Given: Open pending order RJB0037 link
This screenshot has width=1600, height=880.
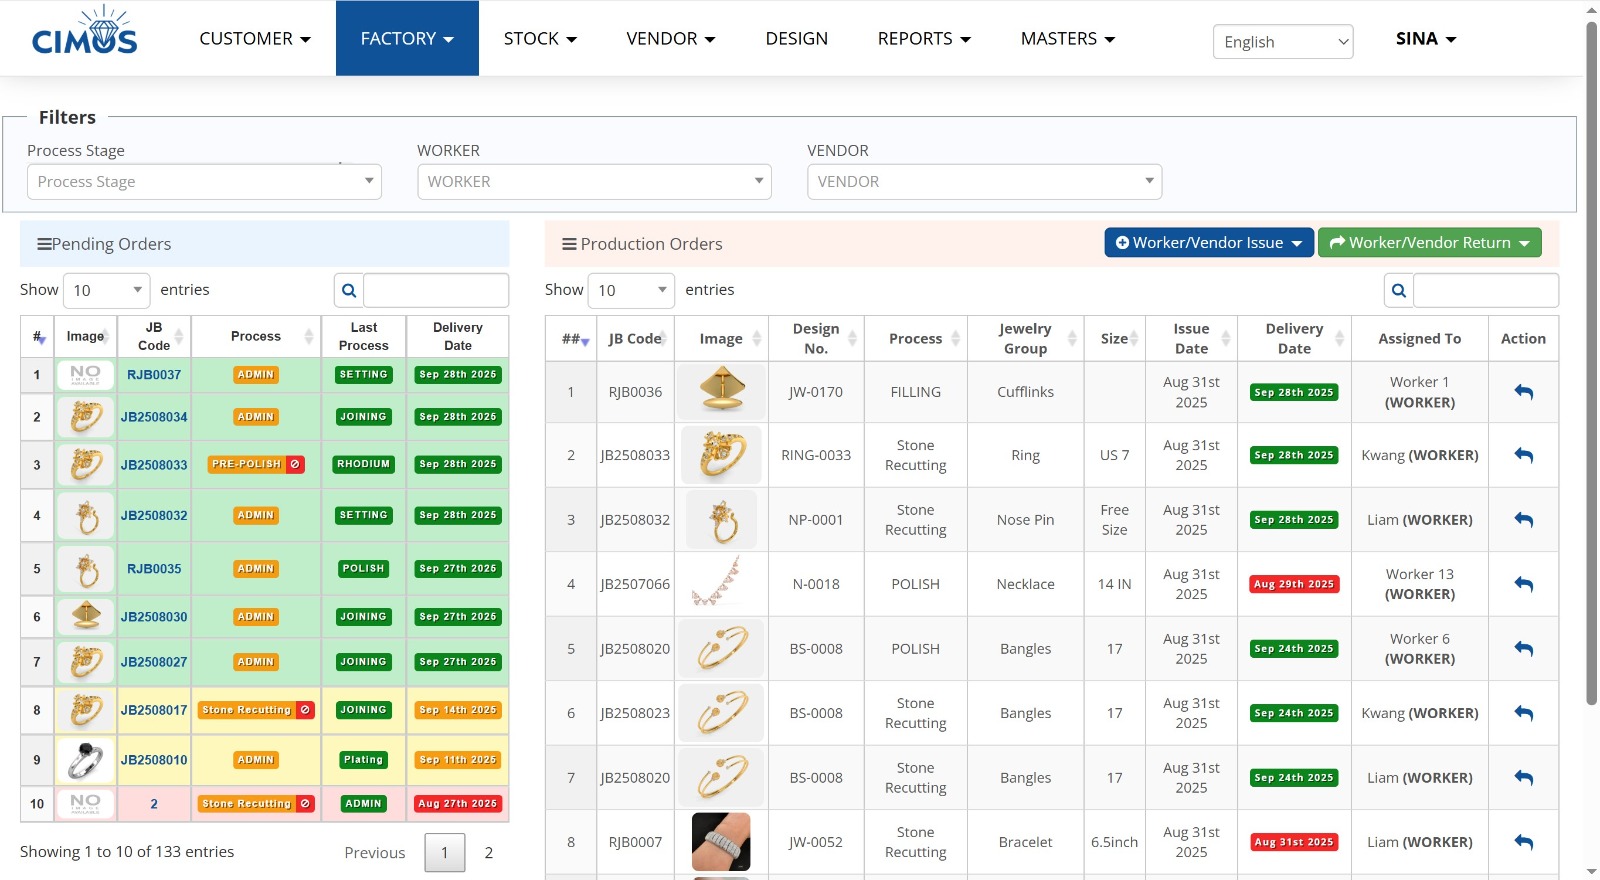Looking at the screenshot, I should click(154, 375).
